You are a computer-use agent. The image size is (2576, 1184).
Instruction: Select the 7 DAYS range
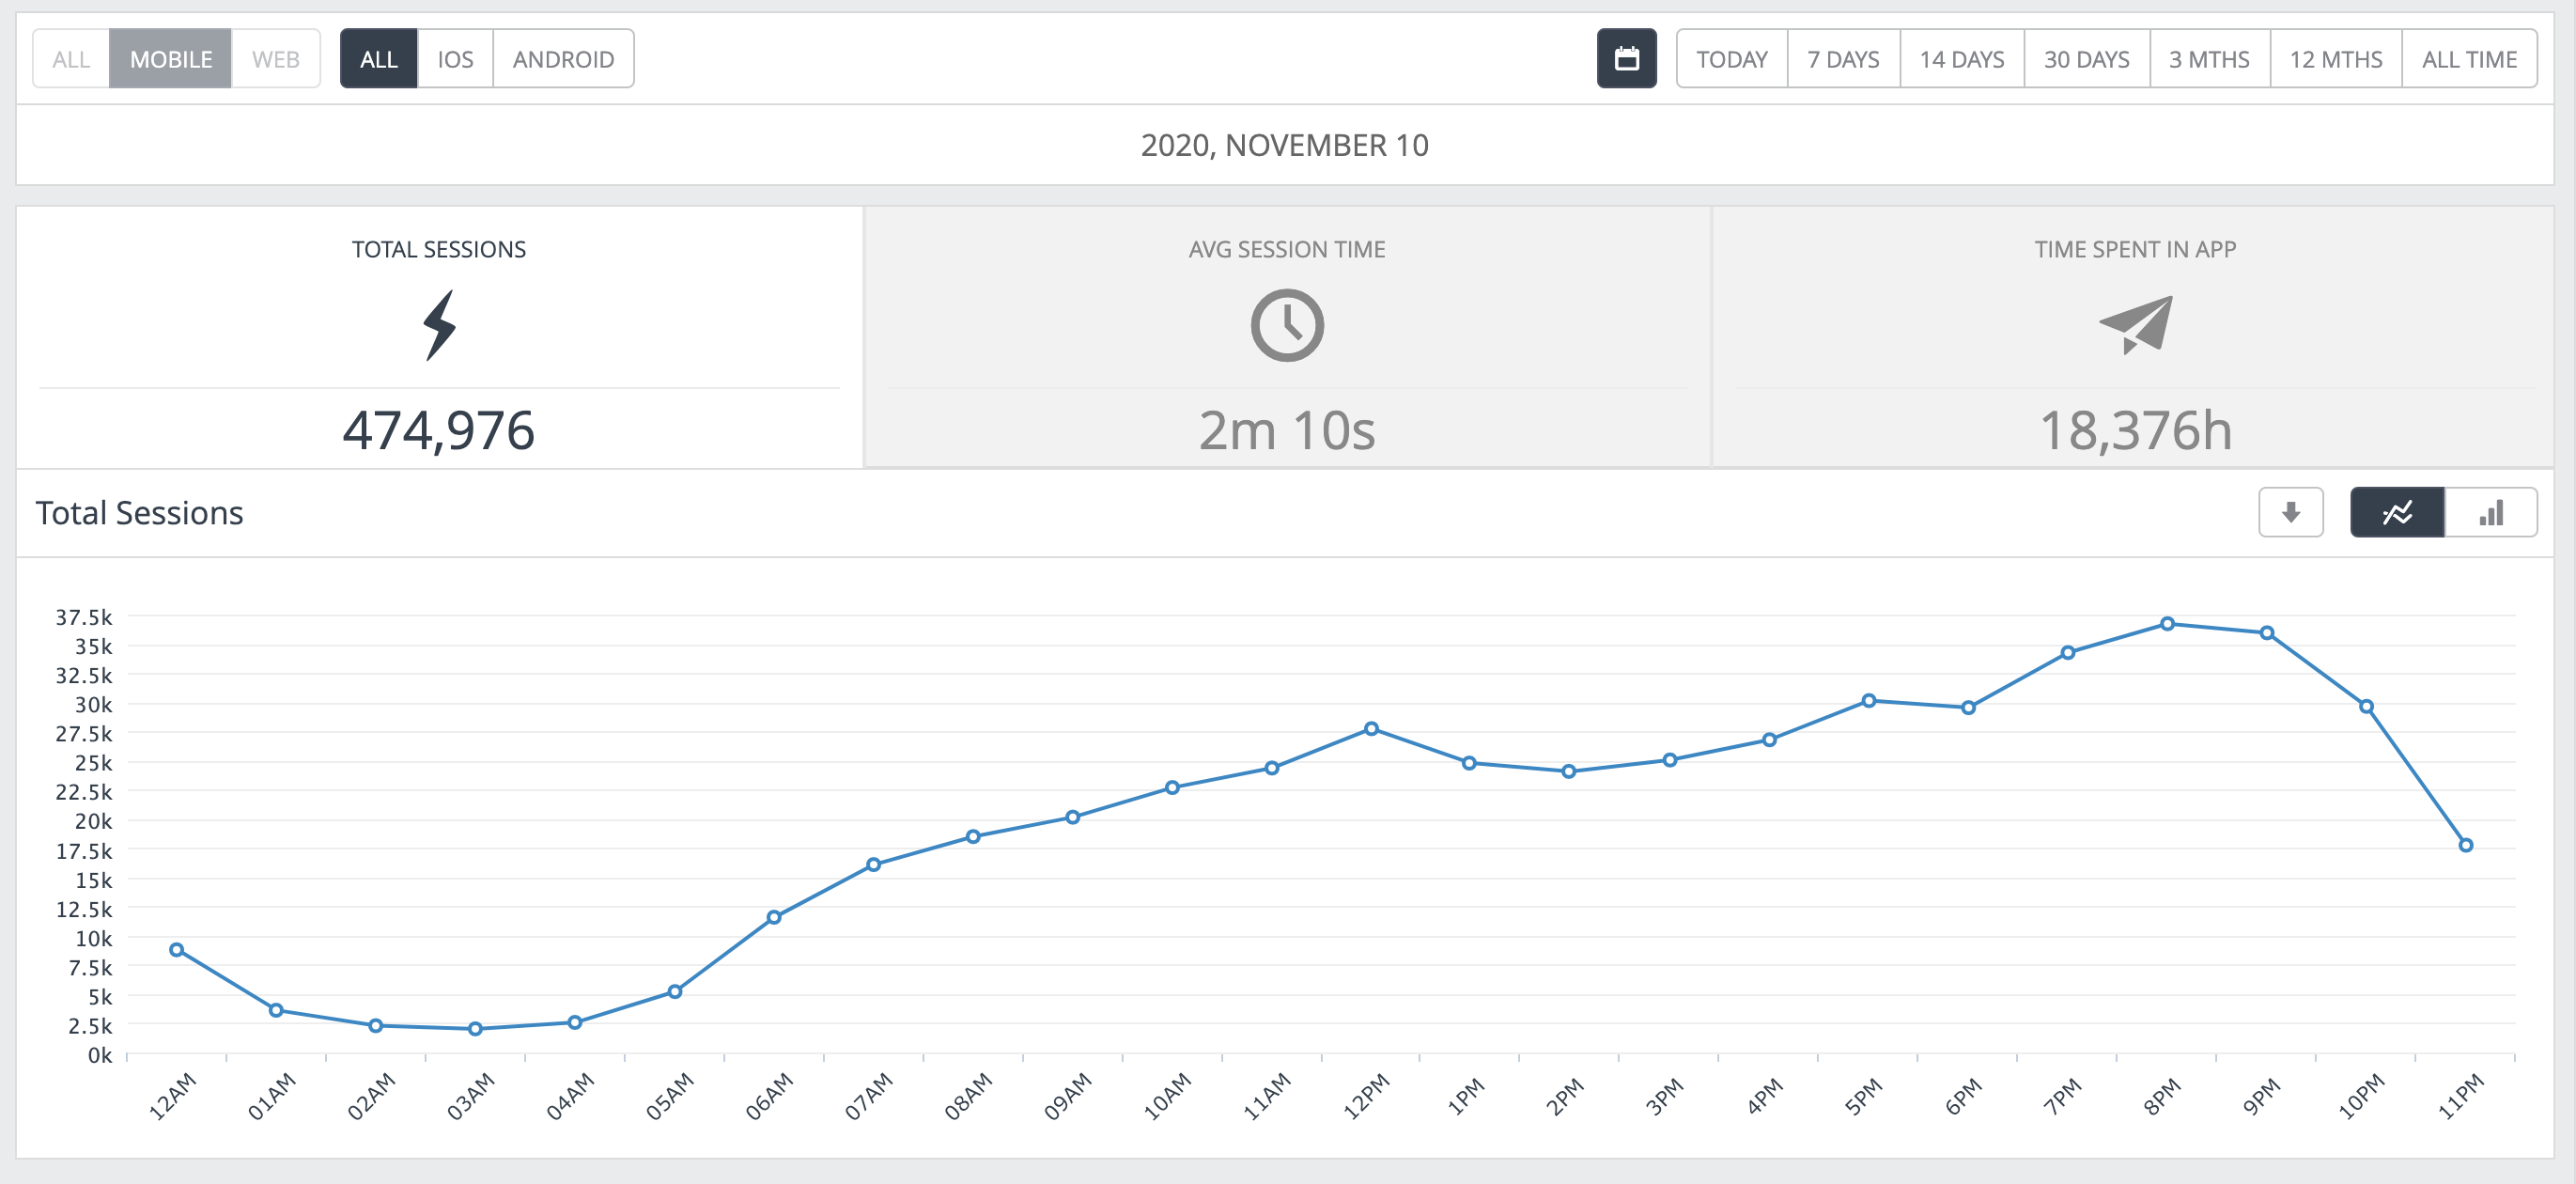pyautogui.click(x=1843, y=59)
